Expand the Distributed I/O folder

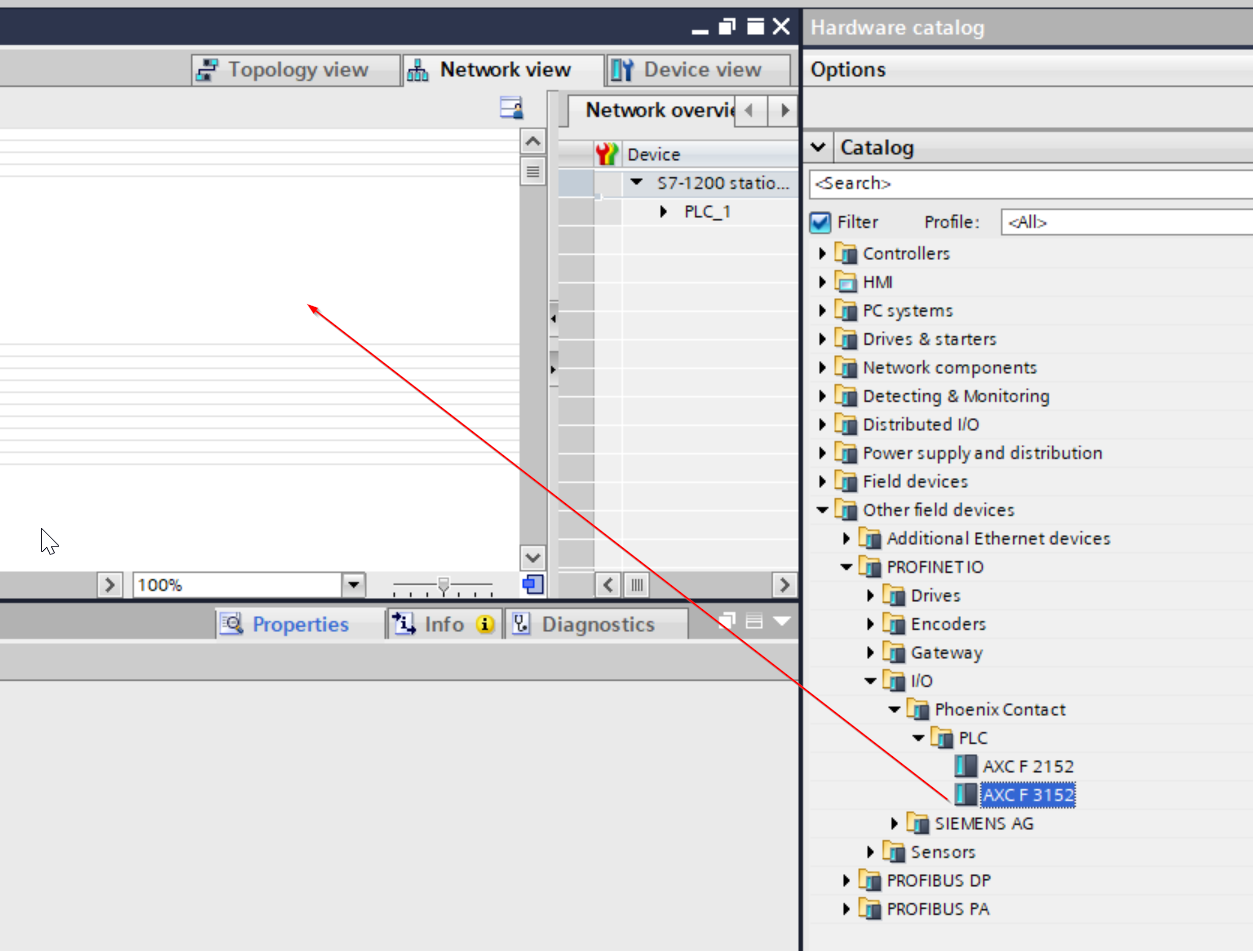823,424
